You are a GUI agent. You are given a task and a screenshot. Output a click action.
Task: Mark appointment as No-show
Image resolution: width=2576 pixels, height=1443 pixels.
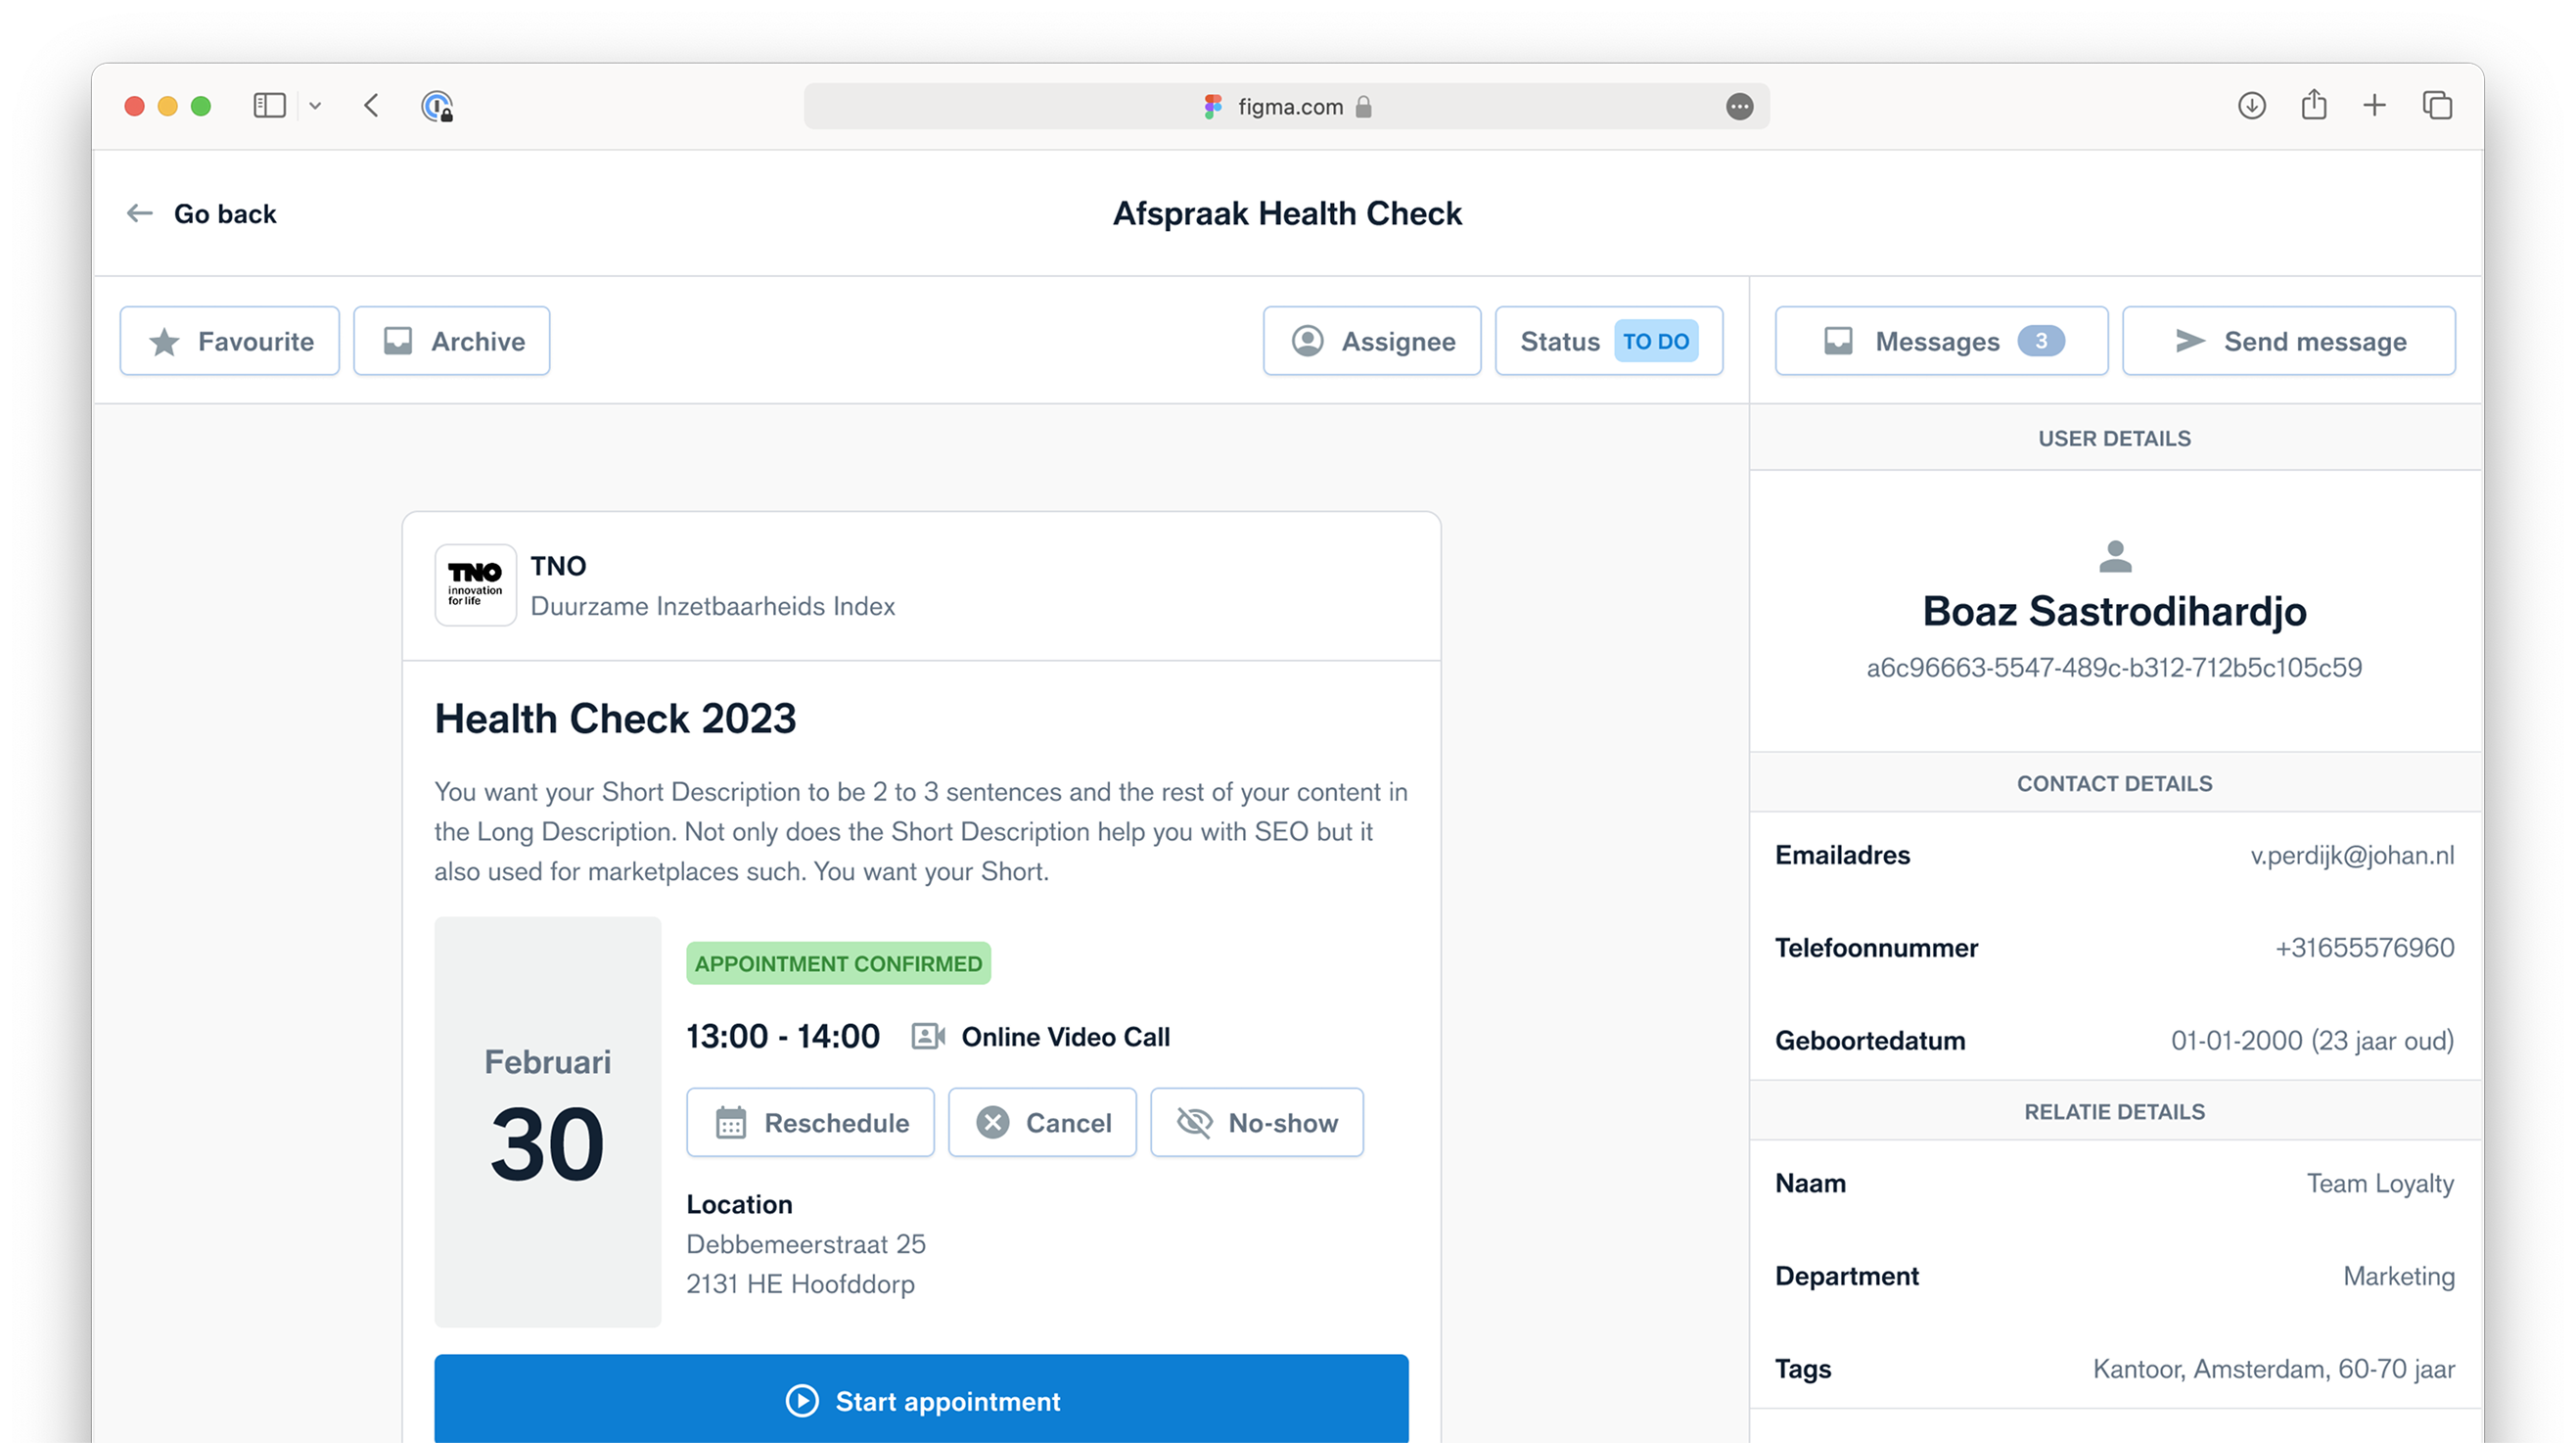[x=1256, y=1122]
